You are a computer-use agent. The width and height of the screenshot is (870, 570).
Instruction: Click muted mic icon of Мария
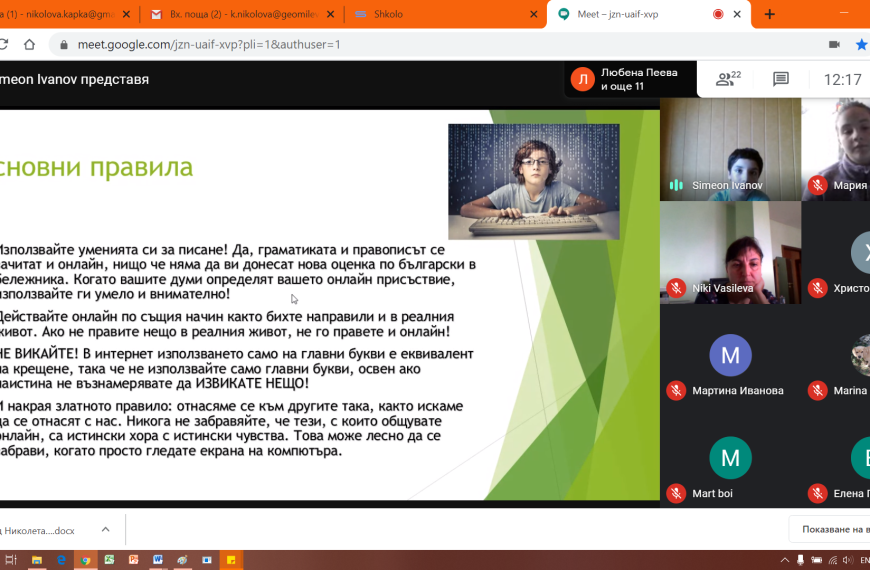(x=817, y=185)
